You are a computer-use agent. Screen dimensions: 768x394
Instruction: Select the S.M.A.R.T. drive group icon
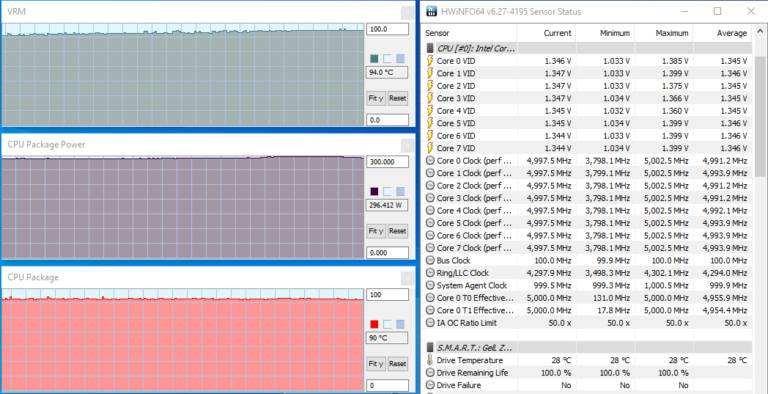click(430, 347)
